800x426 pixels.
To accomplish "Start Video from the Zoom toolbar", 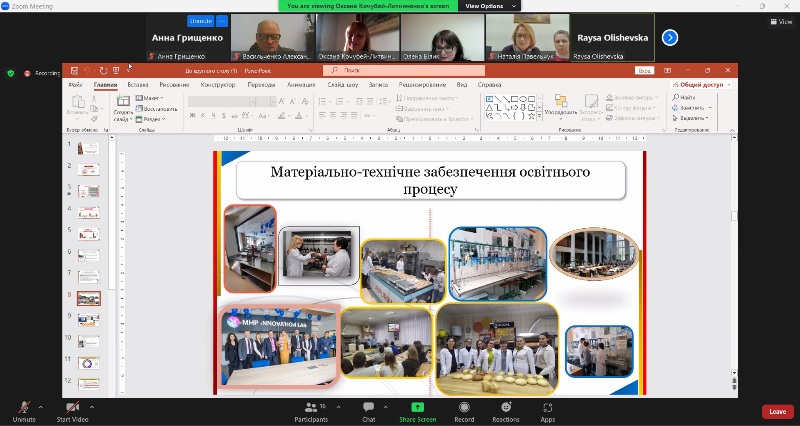I will point(72,409).
